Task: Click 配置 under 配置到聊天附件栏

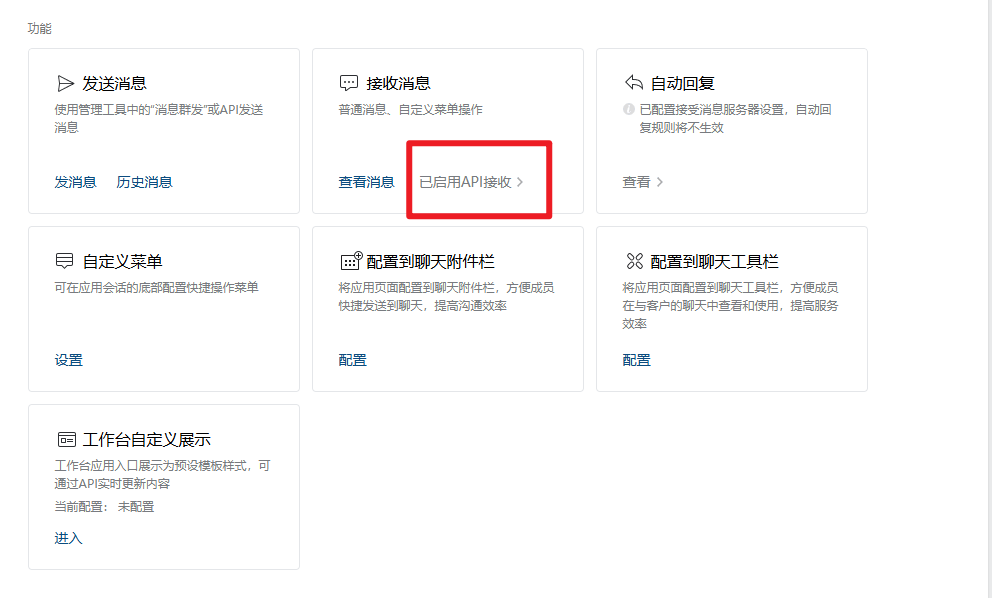Action: [352, 360]
